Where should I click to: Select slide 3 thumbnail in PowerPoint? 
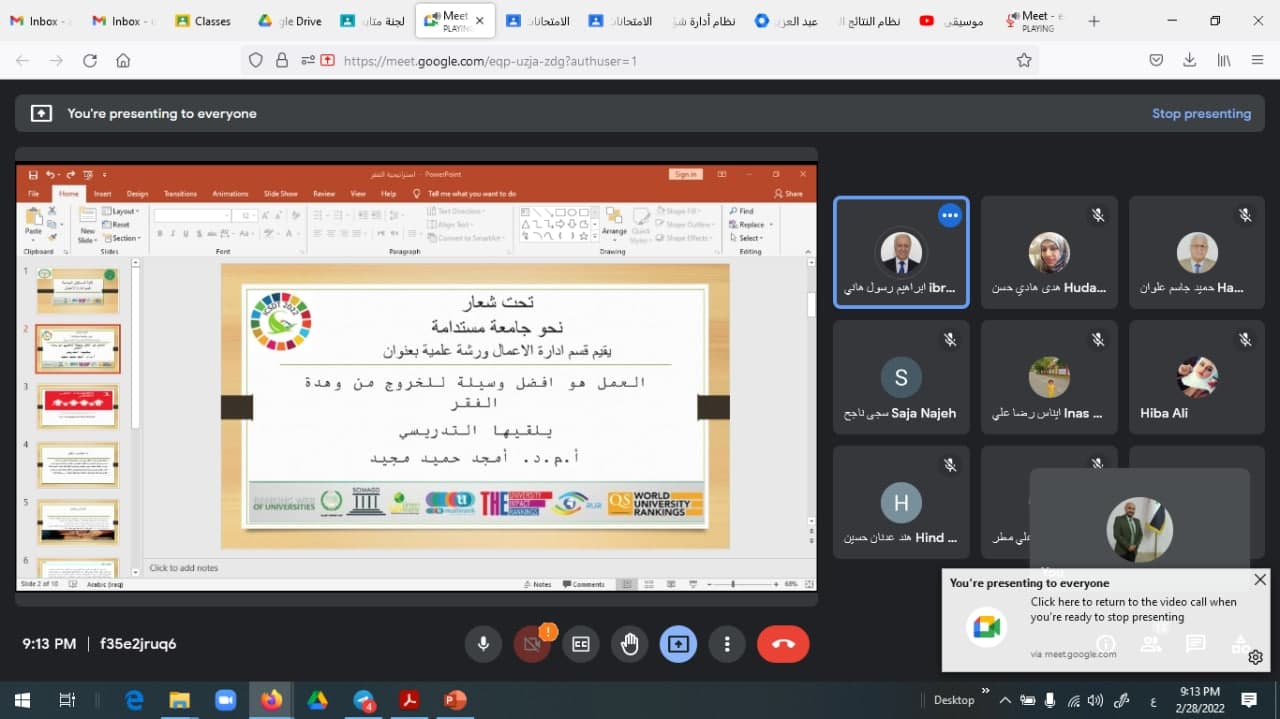click(78, 407)
